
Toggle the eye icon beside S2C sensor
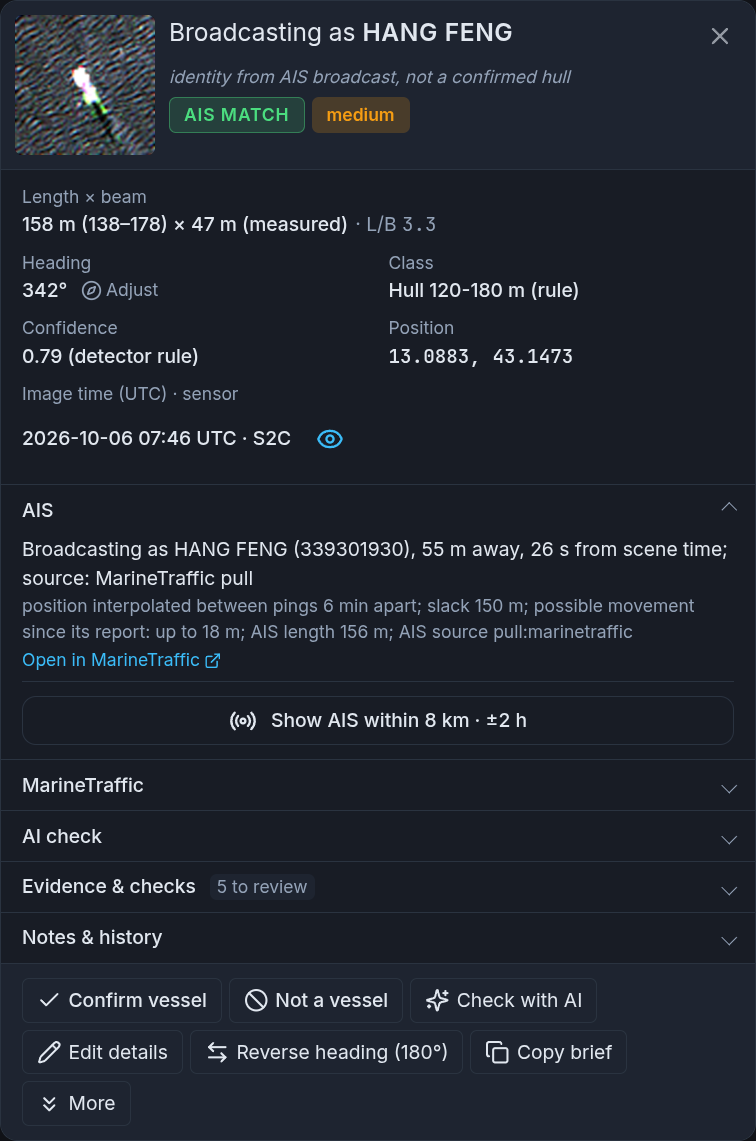[330, 439]
